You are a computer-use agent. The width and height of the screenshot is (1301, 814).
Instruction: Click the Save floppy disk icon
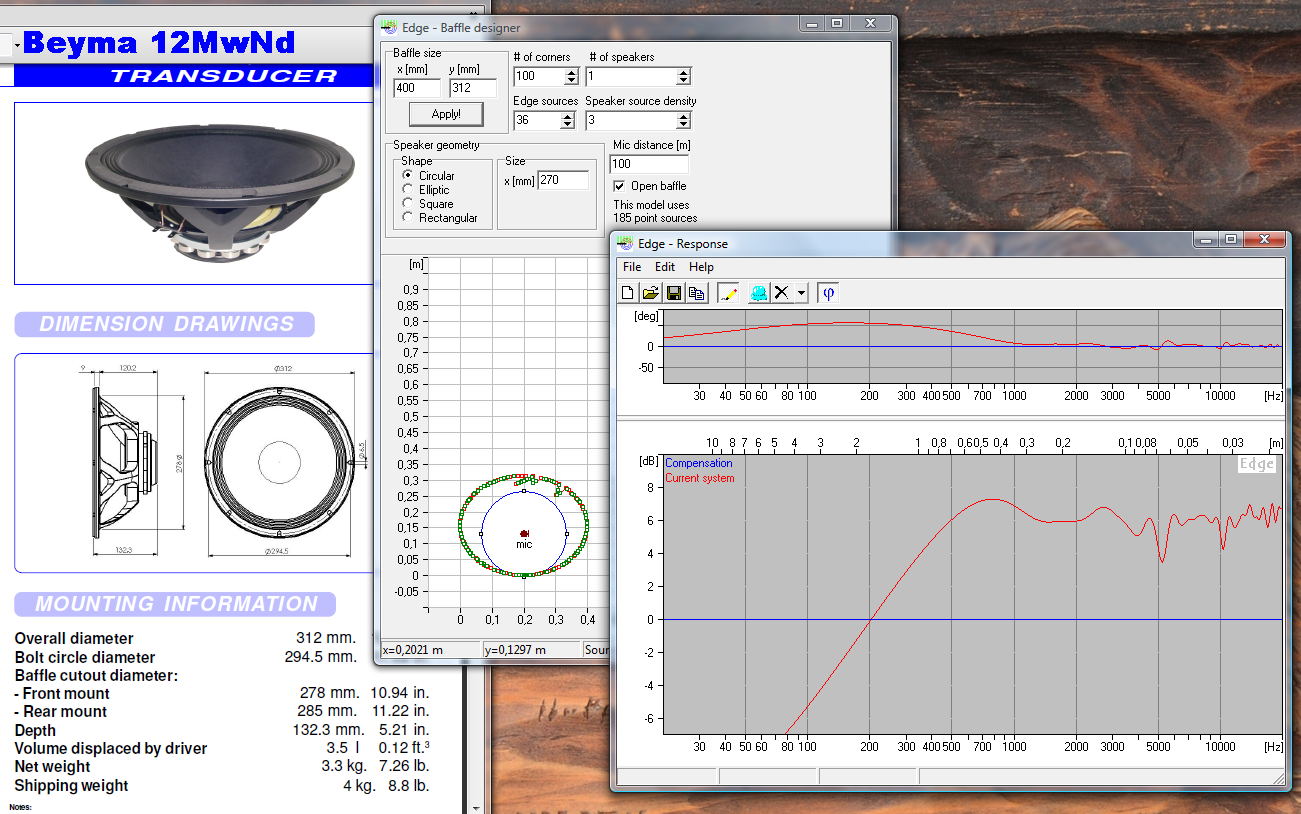point(673,293)
